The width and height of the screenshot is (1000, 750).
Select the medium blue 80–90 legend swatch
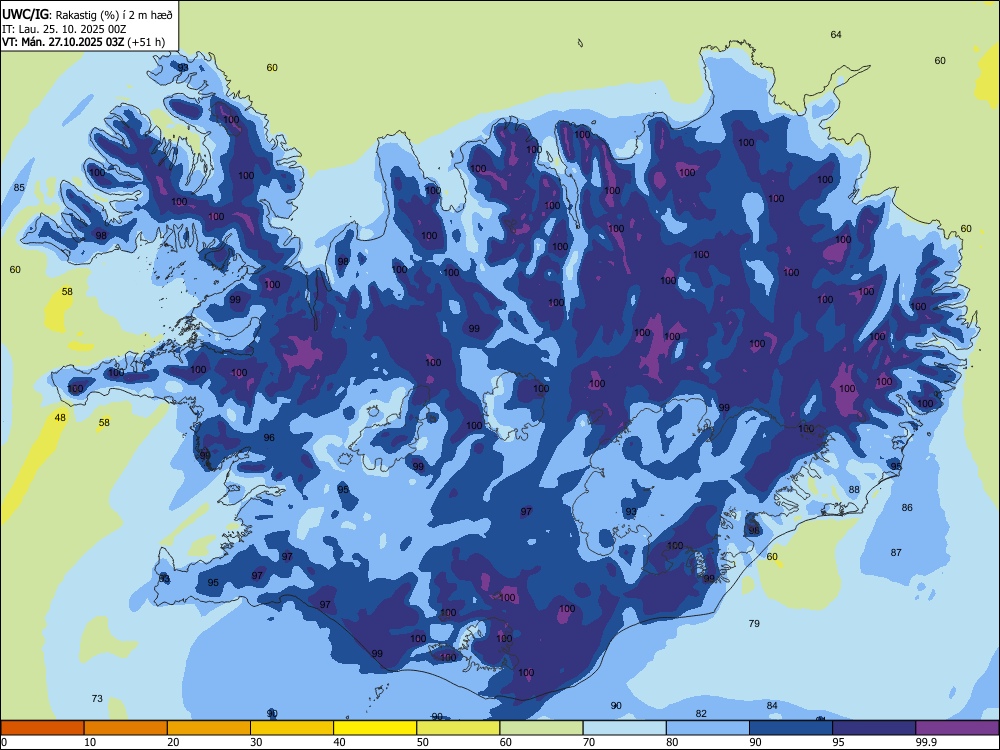point(708,728)
